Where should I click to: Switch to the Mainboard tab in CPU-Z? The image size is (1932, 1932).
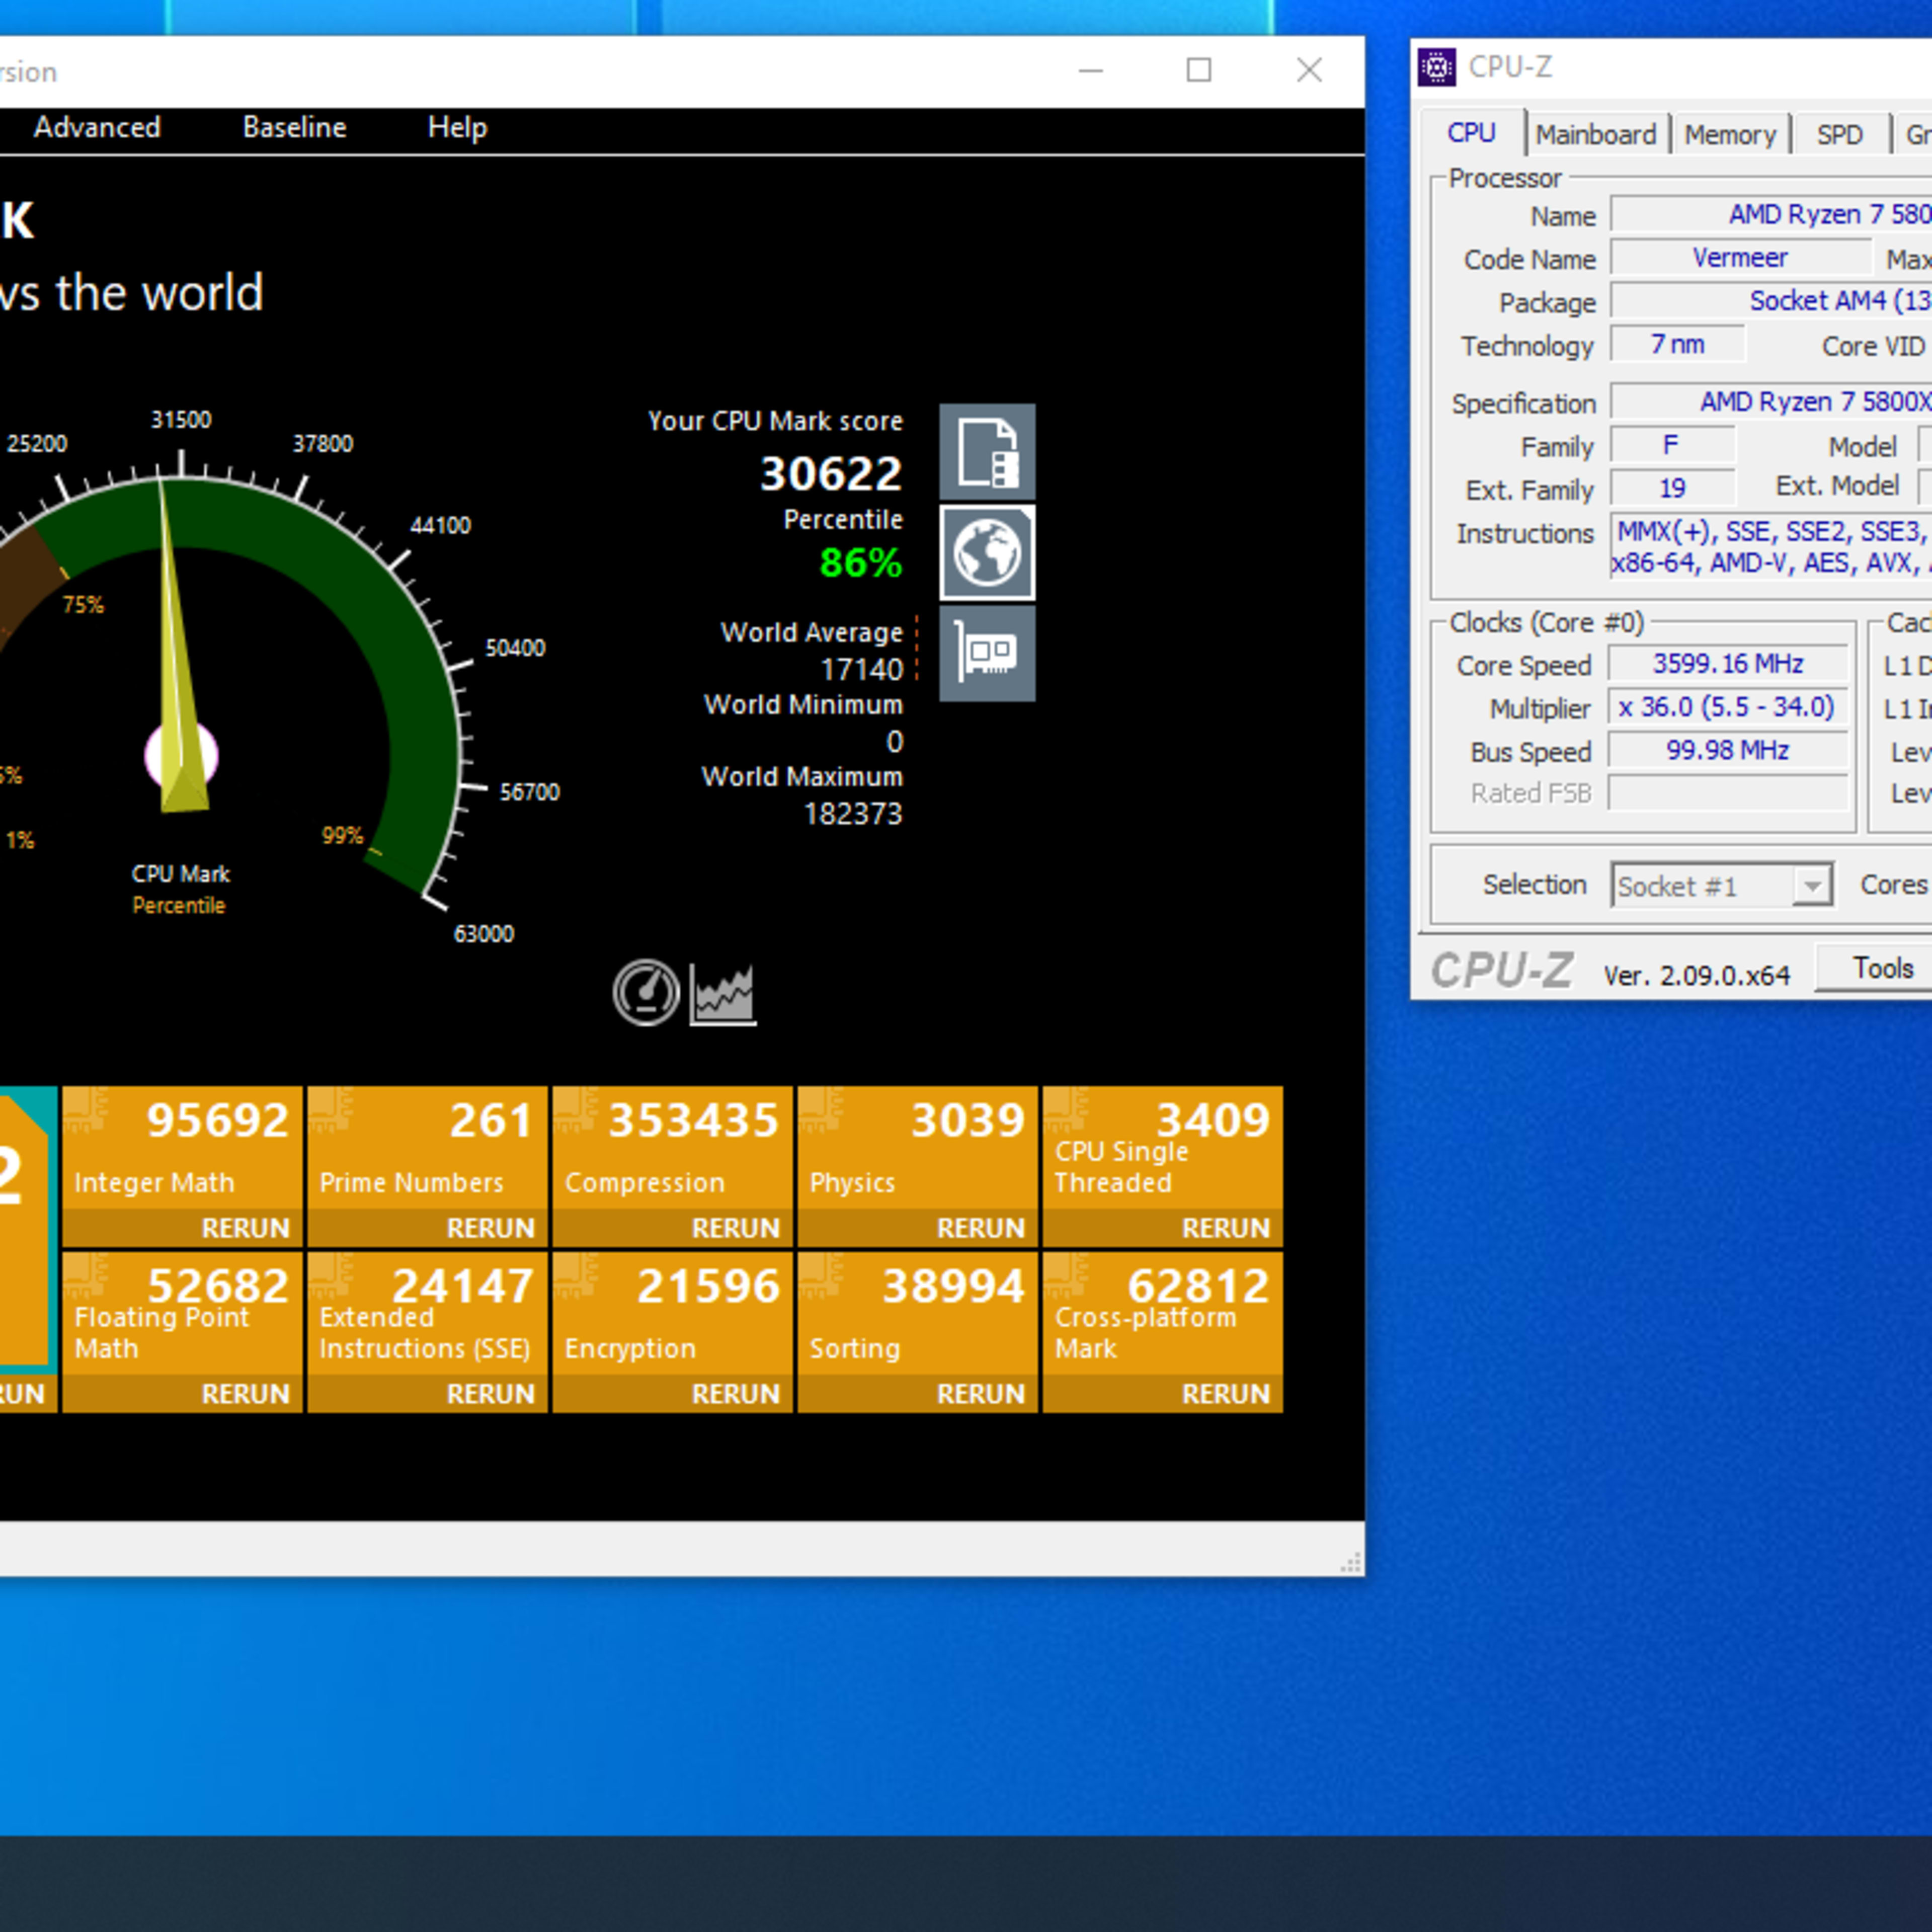[x=1596, y=134]
